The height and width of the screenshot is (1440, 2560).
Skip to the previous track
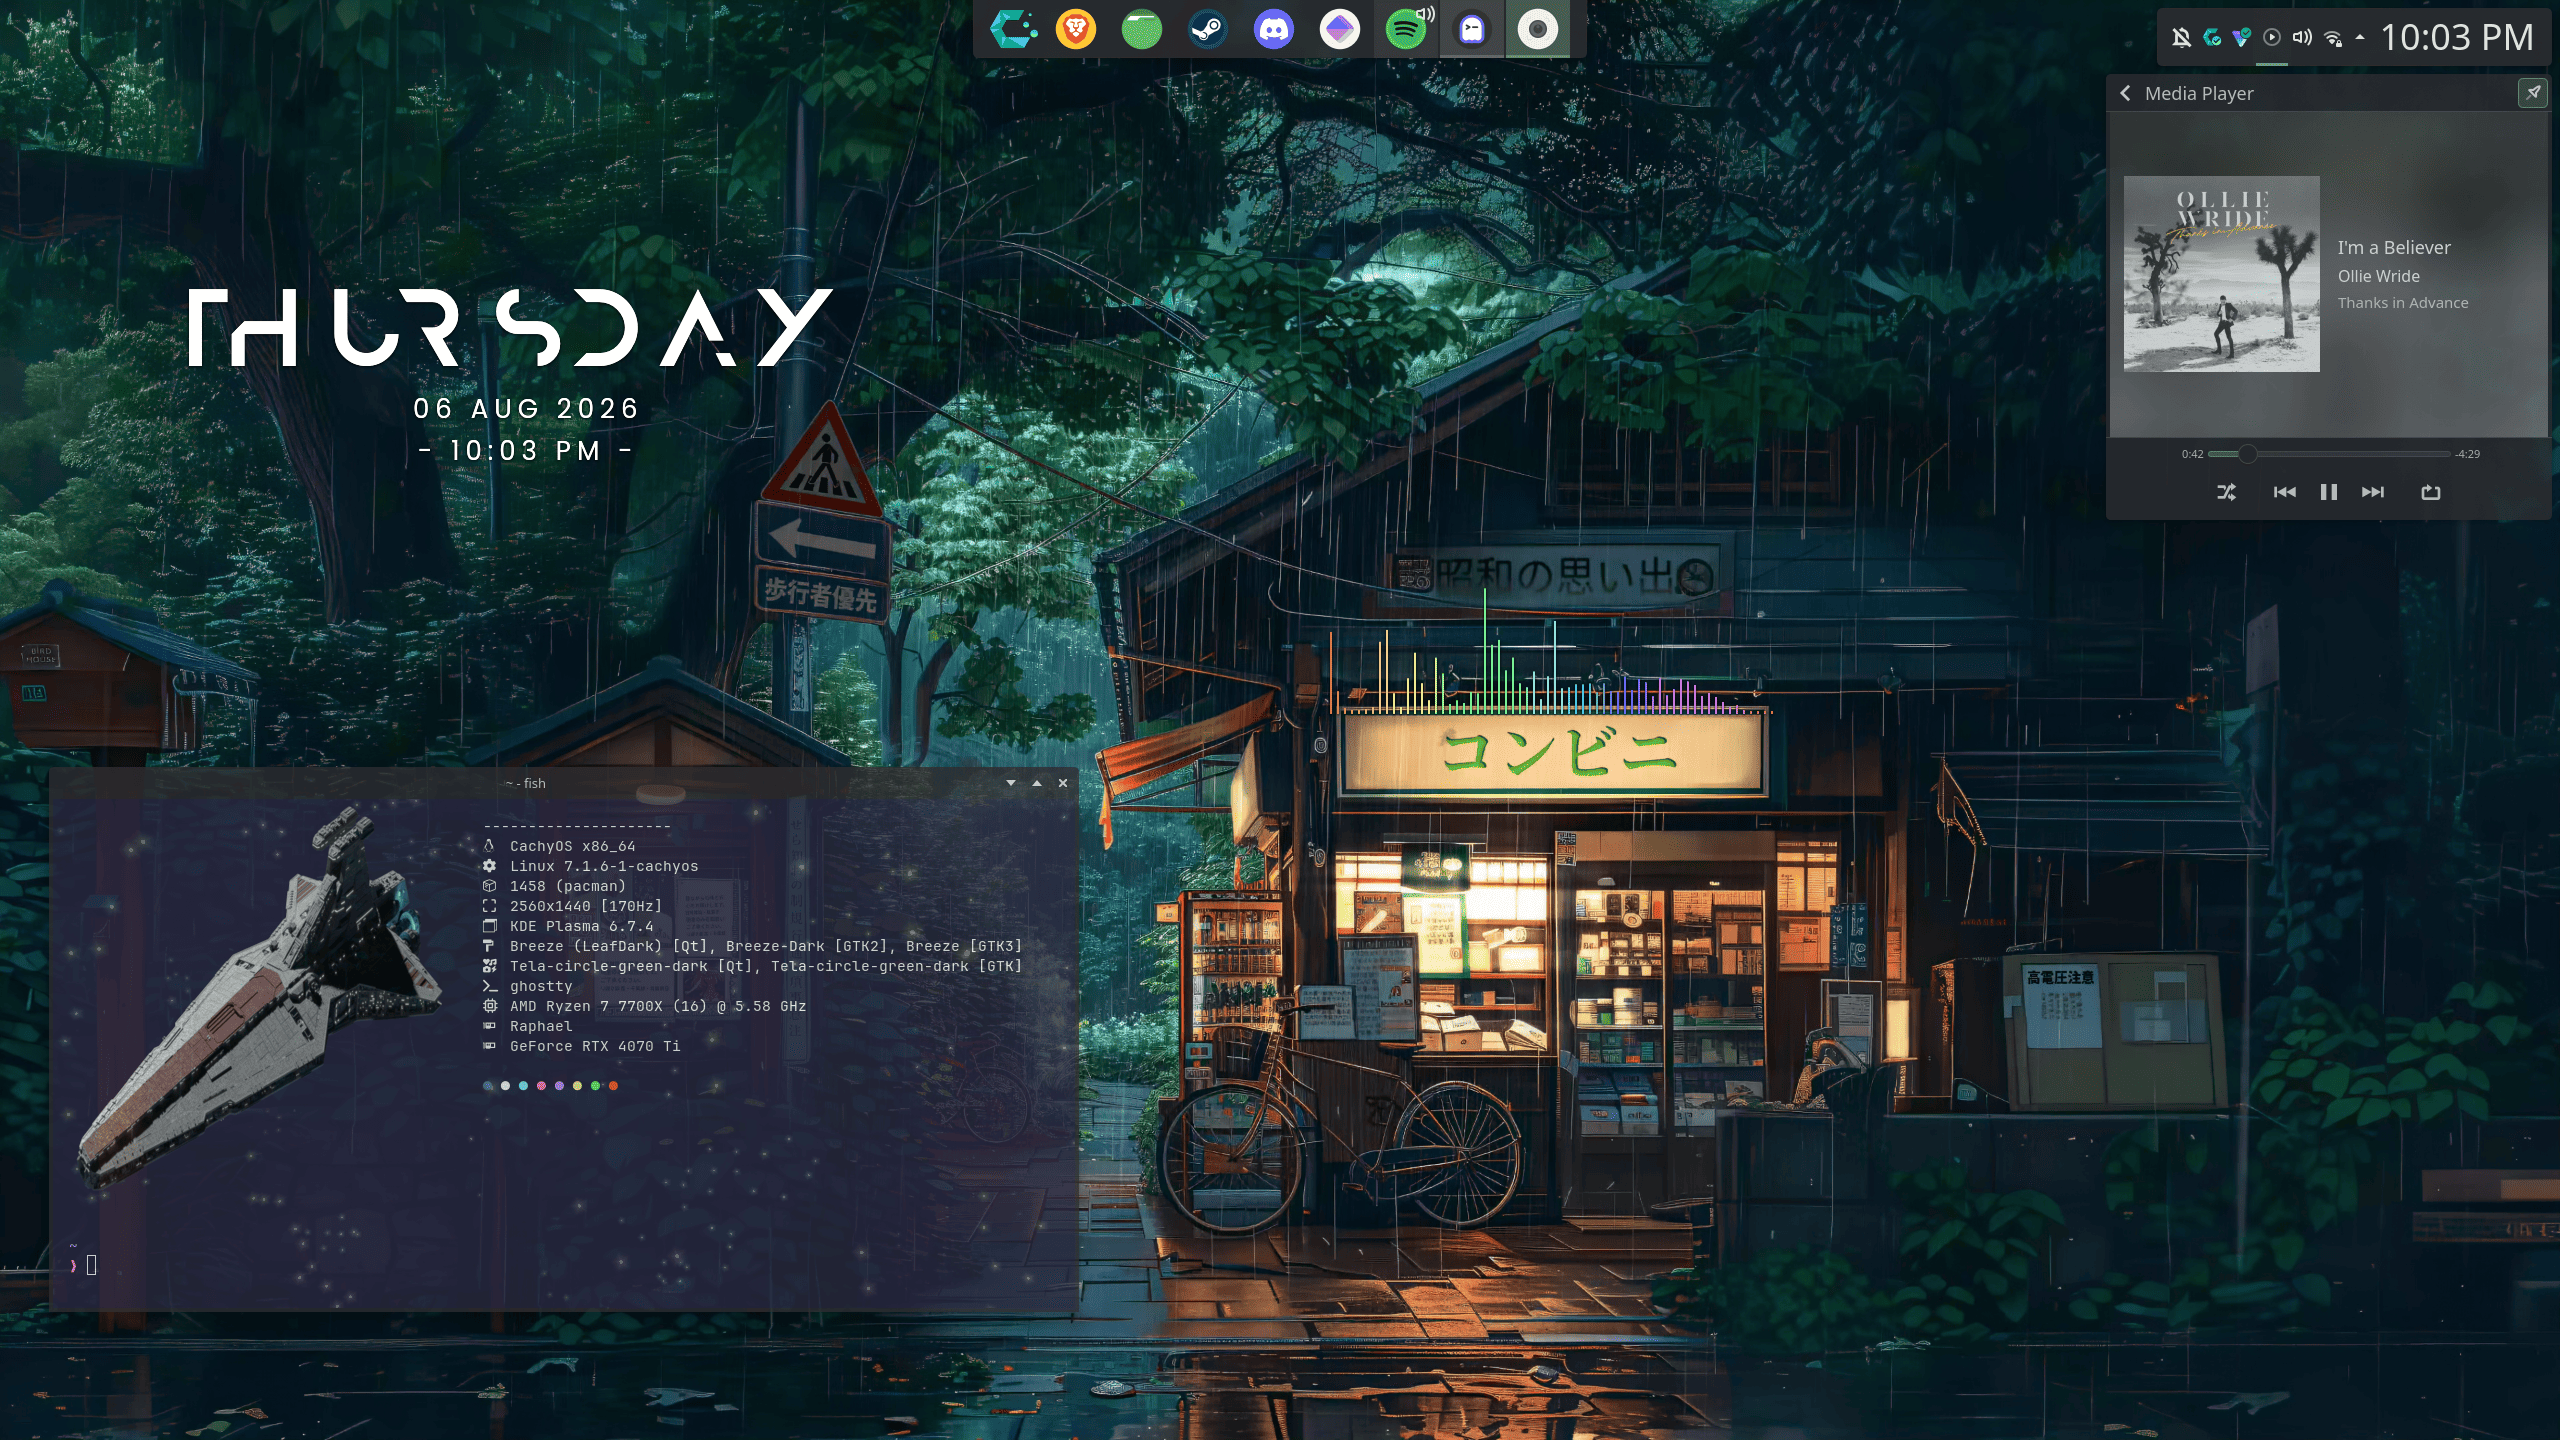pos(2285,492)
